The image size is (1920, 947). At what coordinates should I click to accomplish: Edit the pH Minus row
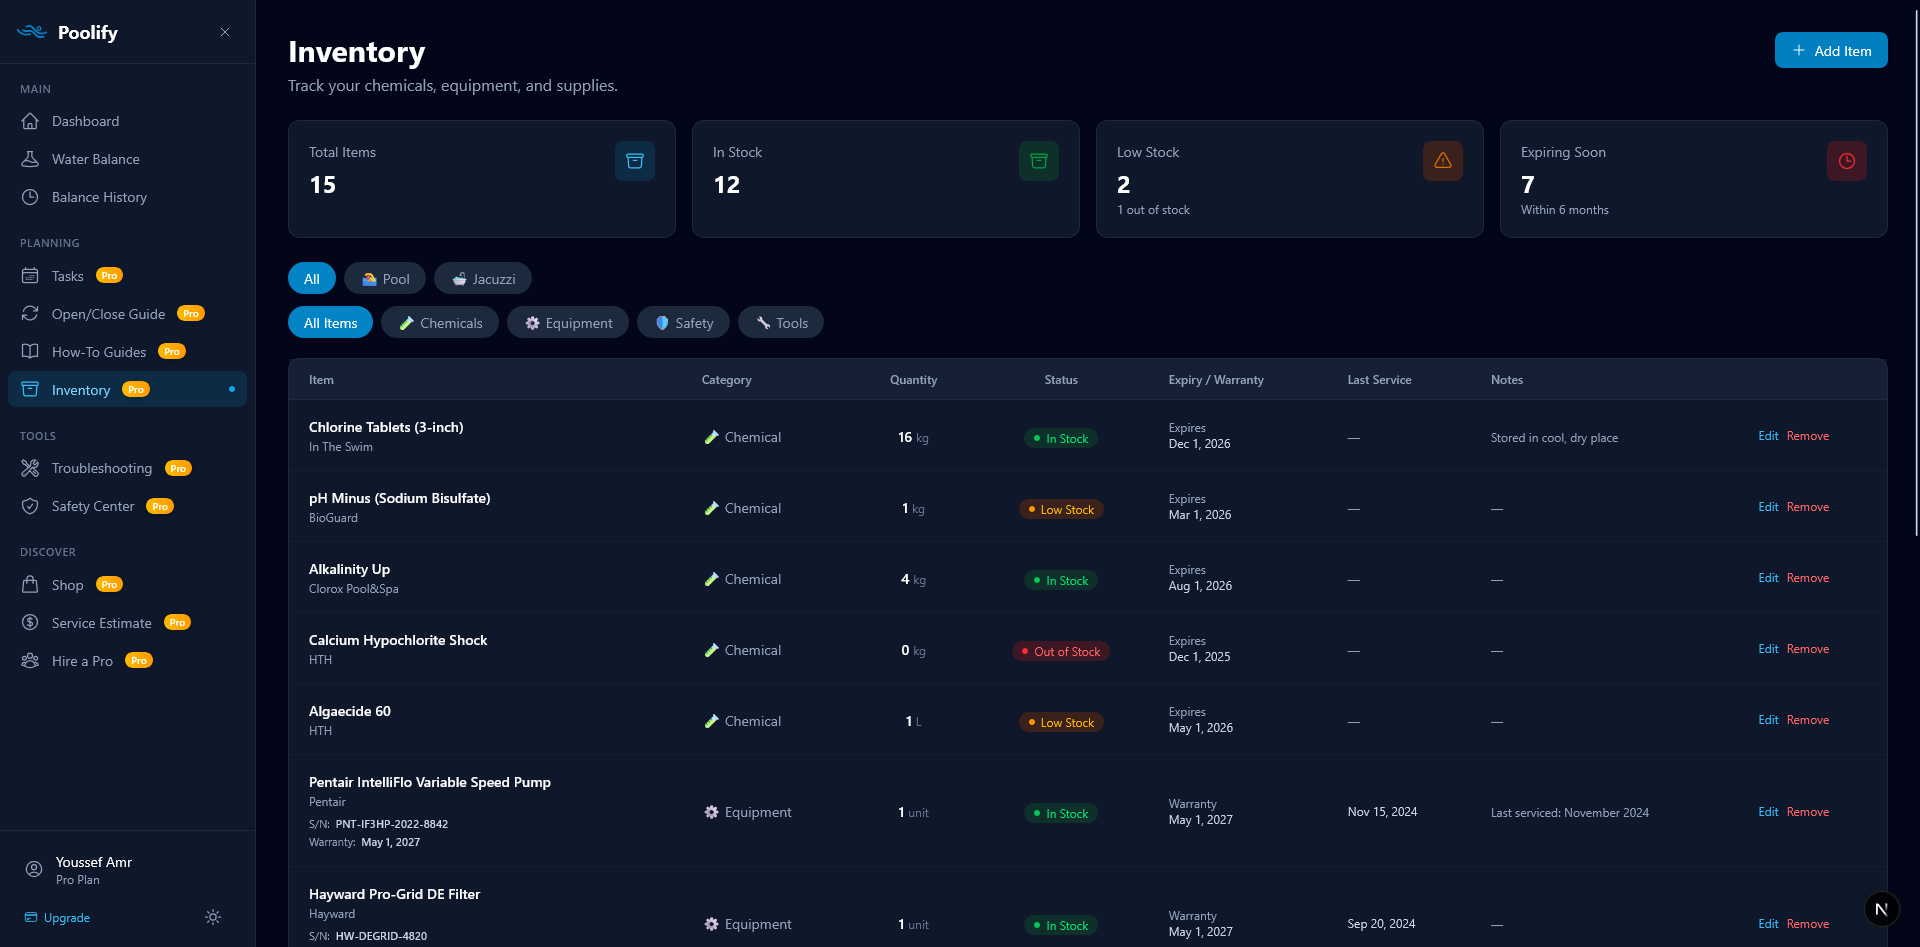[1768, 507]
